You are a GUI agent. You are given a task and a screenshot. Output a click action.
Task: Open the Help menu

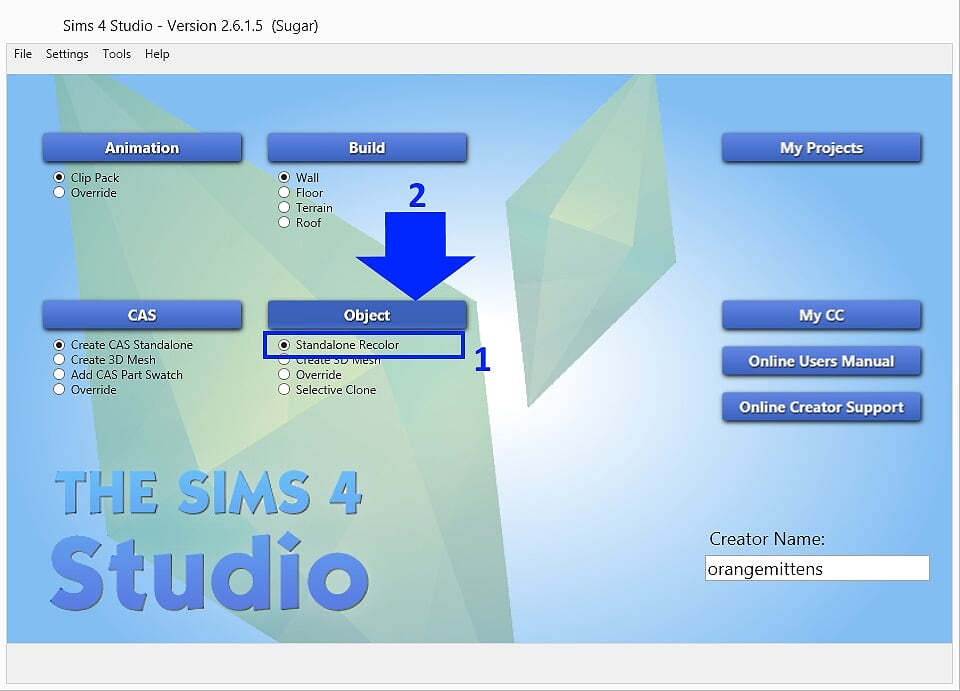[x=157, y=54]
